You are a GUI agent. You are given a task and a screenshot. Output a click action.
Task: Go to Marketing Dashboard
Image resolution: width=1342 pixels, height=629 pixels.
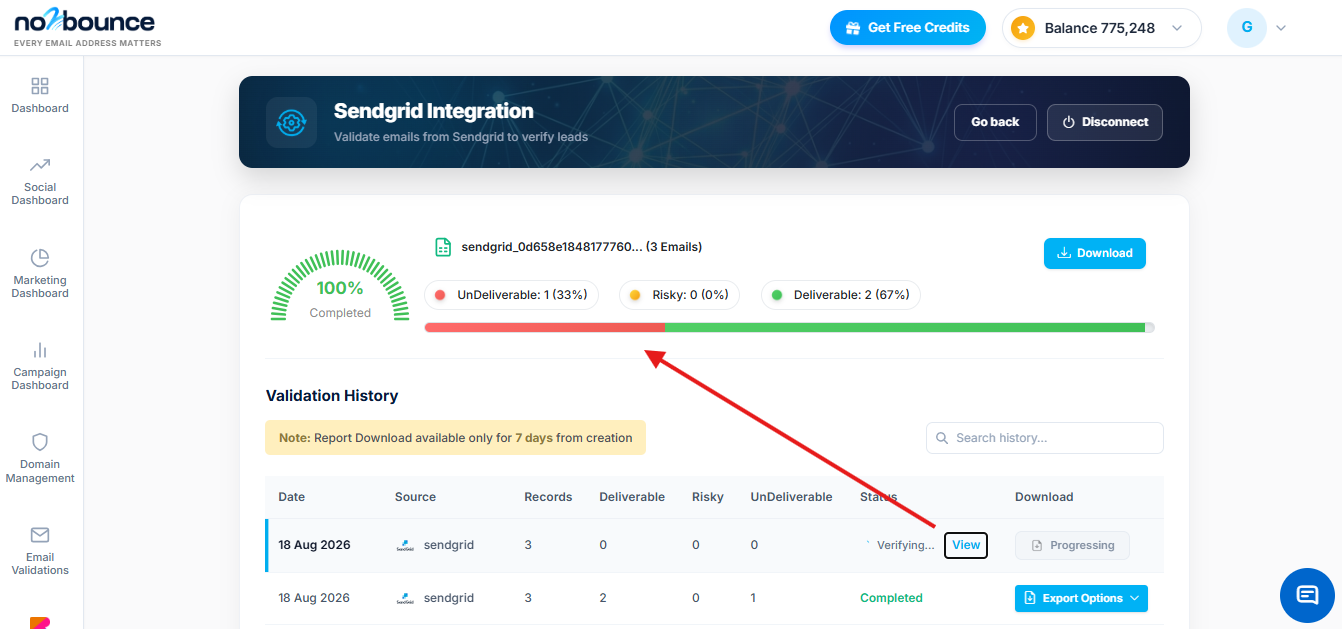(40, 274)
